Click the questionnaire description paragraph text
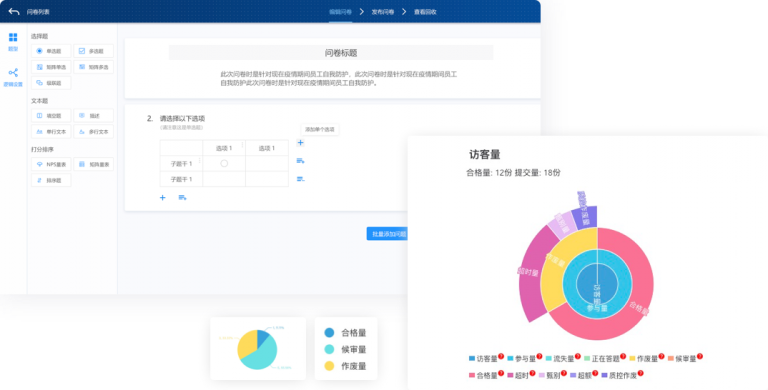Viewport: 768px width, 390px height. click(x=338, y=78)
